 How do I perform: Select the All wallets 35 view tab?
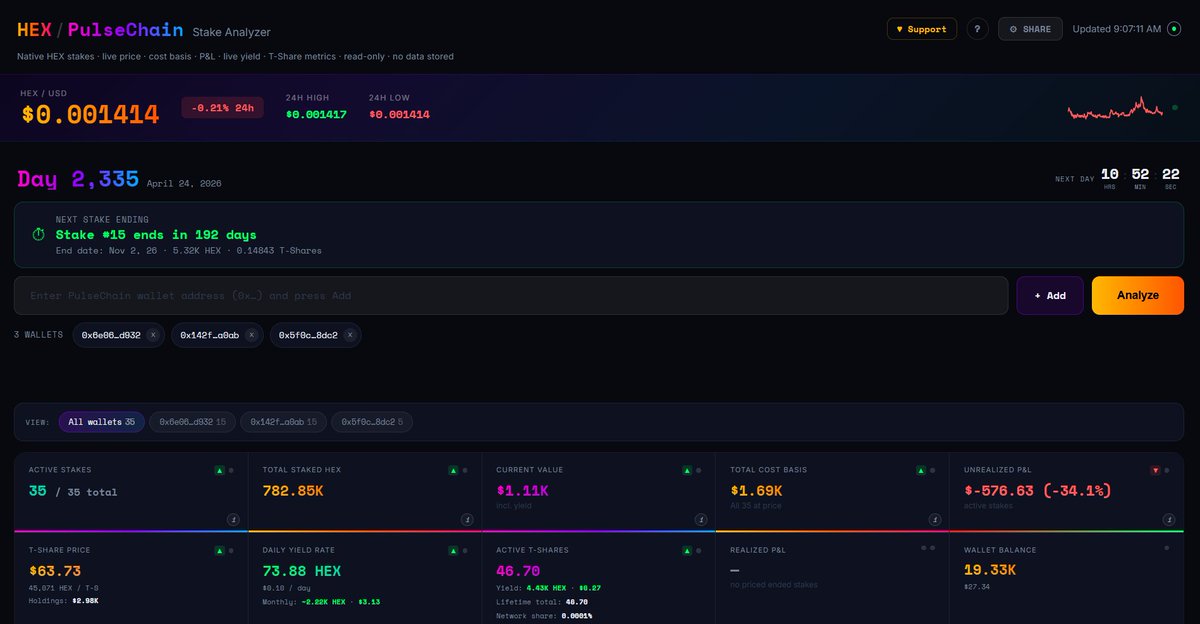coord(102,422)
